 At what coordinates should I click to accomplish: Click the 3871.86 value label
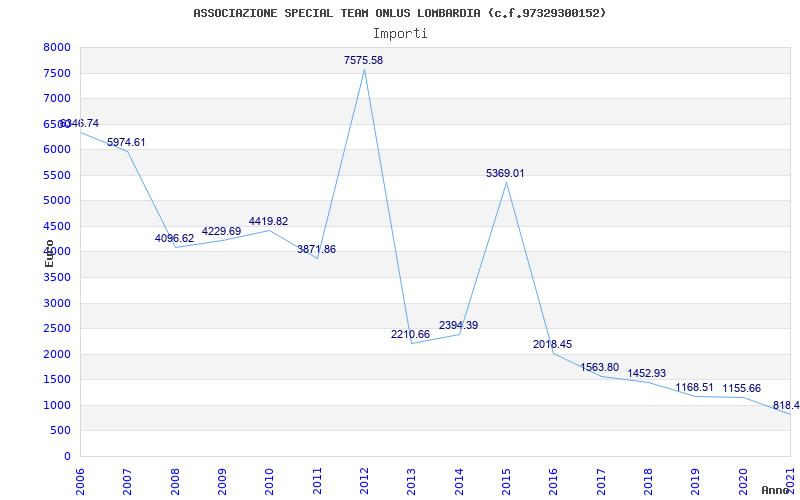[x=316, y=249]
